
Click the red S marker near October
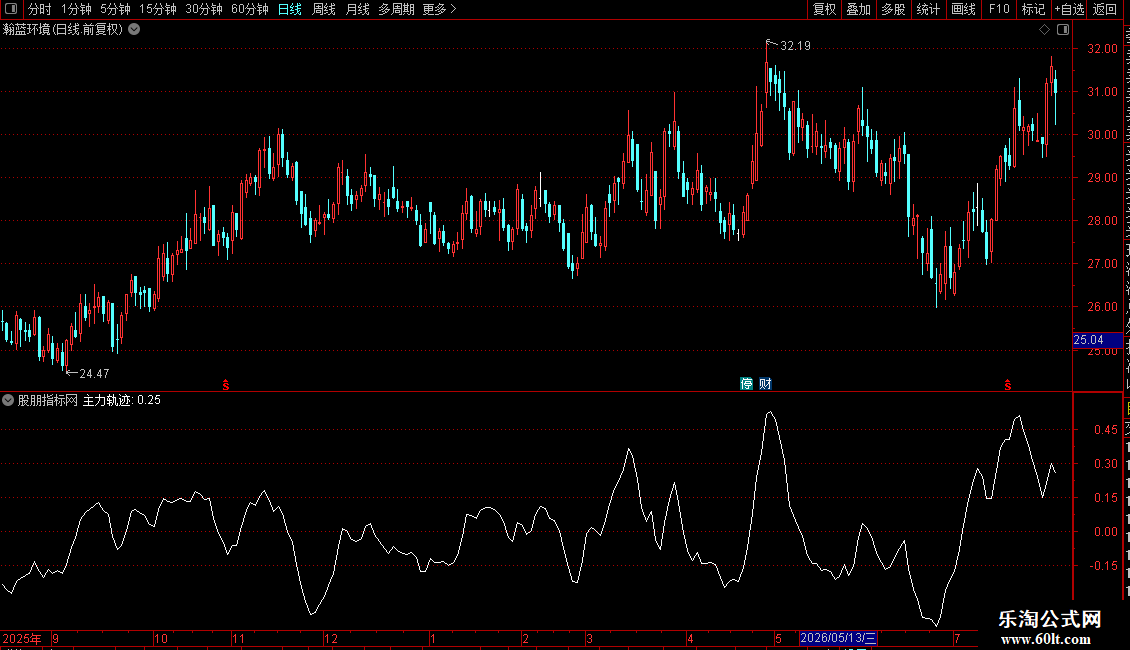click(226, 386)
